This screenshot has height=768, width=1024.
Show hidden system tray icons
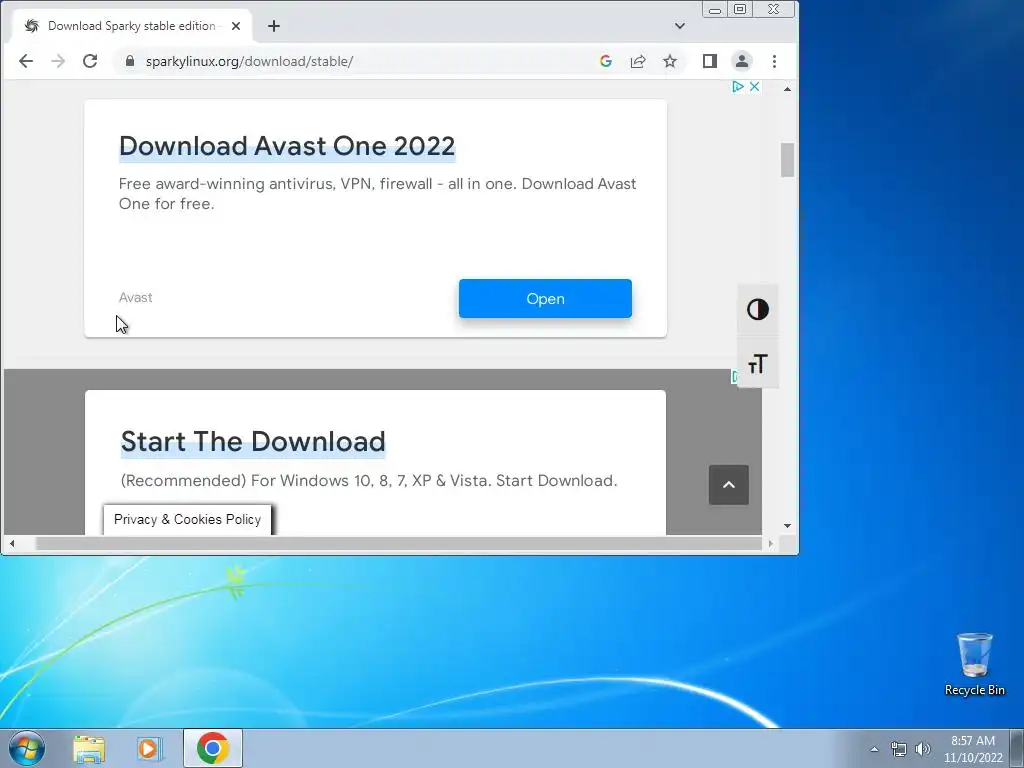coord(874,749)
